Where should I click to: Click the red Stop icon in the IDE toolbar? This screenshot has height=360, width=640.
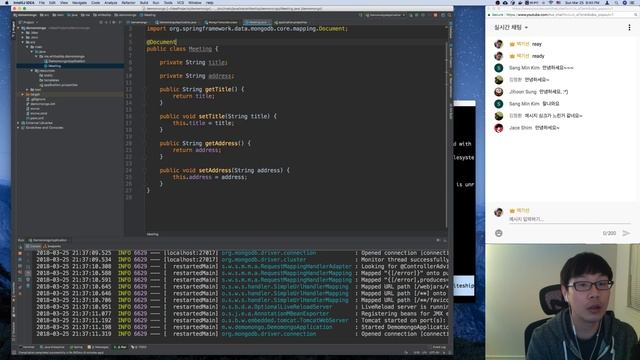[436, 15]
